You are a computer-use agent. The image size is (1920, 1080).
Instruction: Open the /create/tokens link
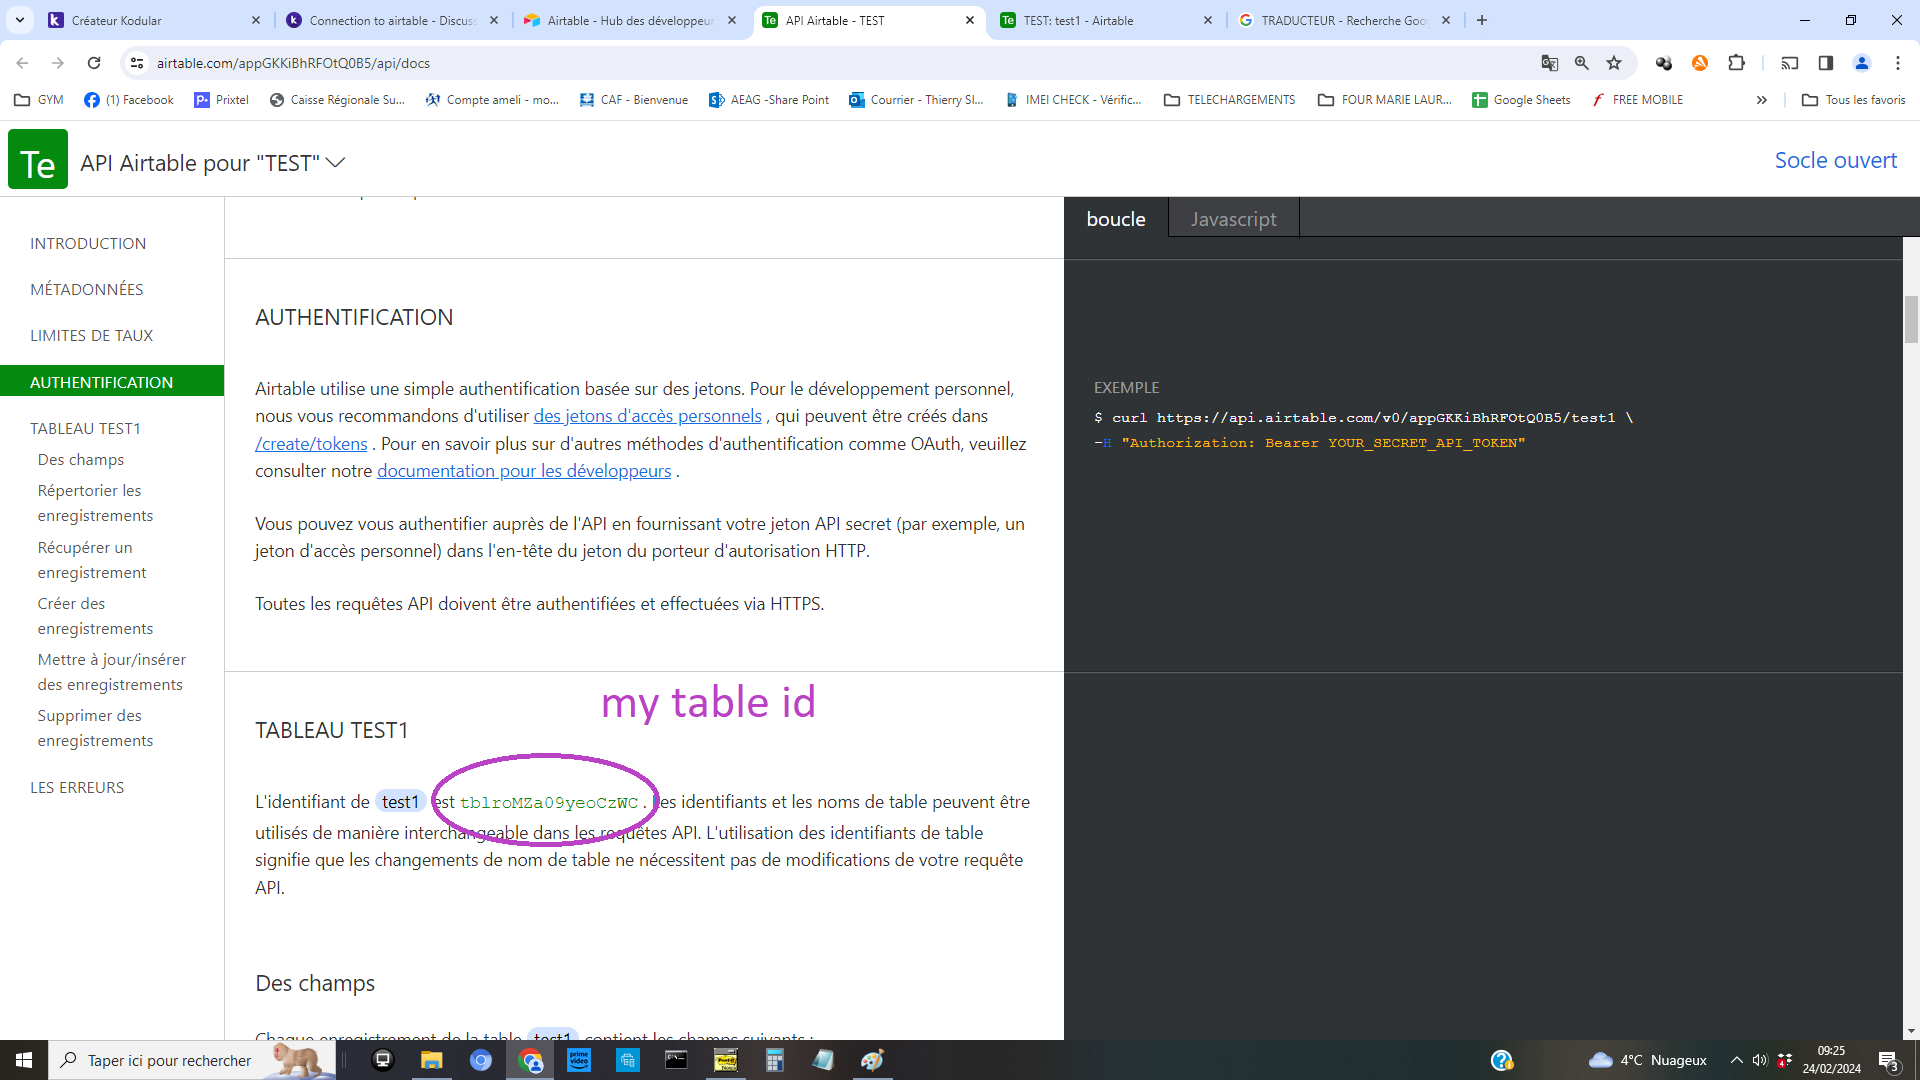click(x=310, y=443)
